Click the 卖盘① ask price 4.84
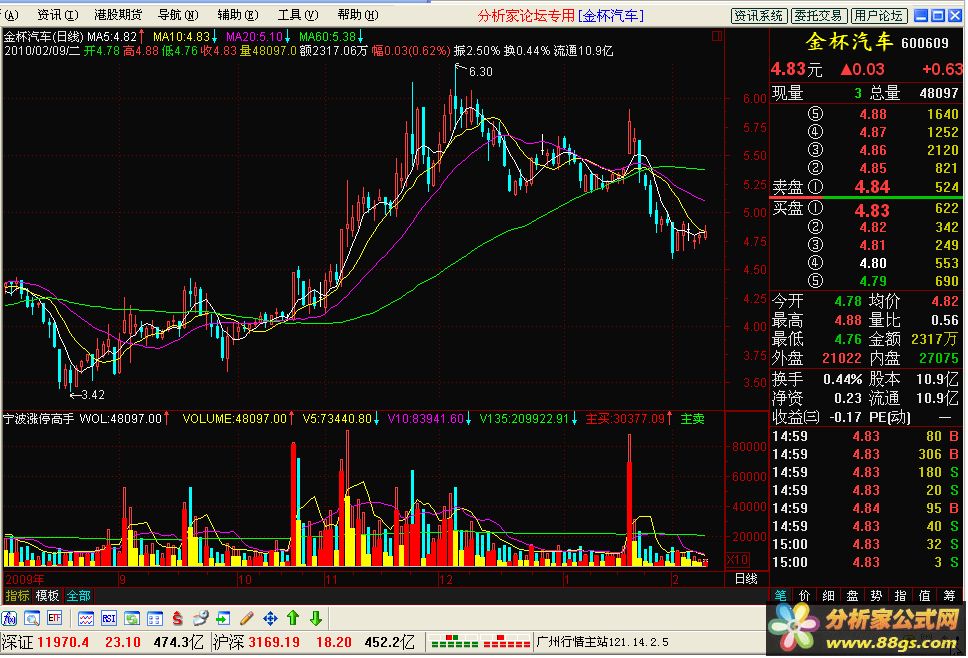The width and height of the screenshot is (968, 658). tap(872, 186)
